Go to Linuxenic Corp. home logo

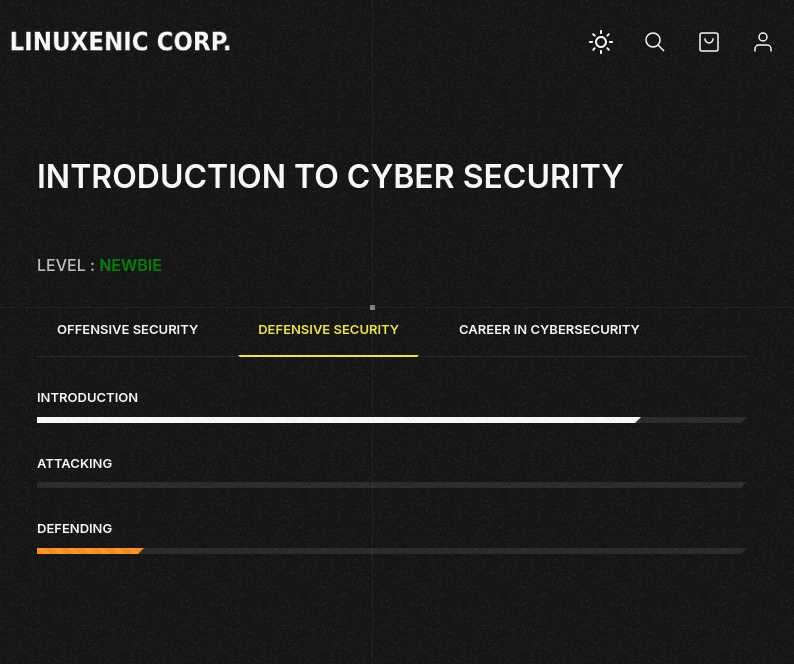(x=121, y=42)
